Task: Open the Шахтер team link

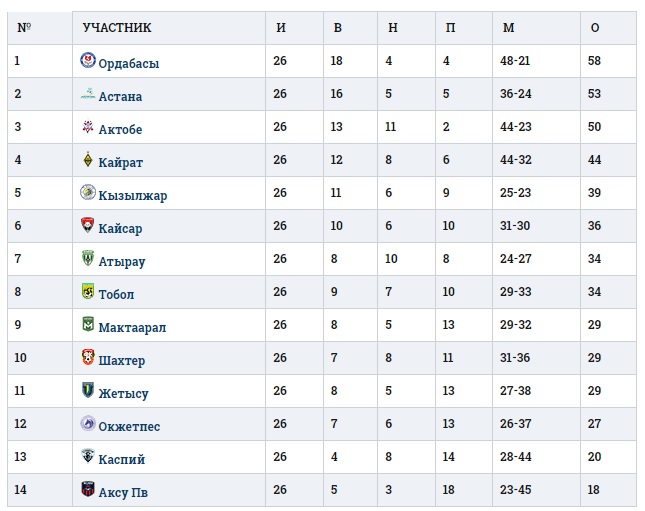Action: coord(122,360)
